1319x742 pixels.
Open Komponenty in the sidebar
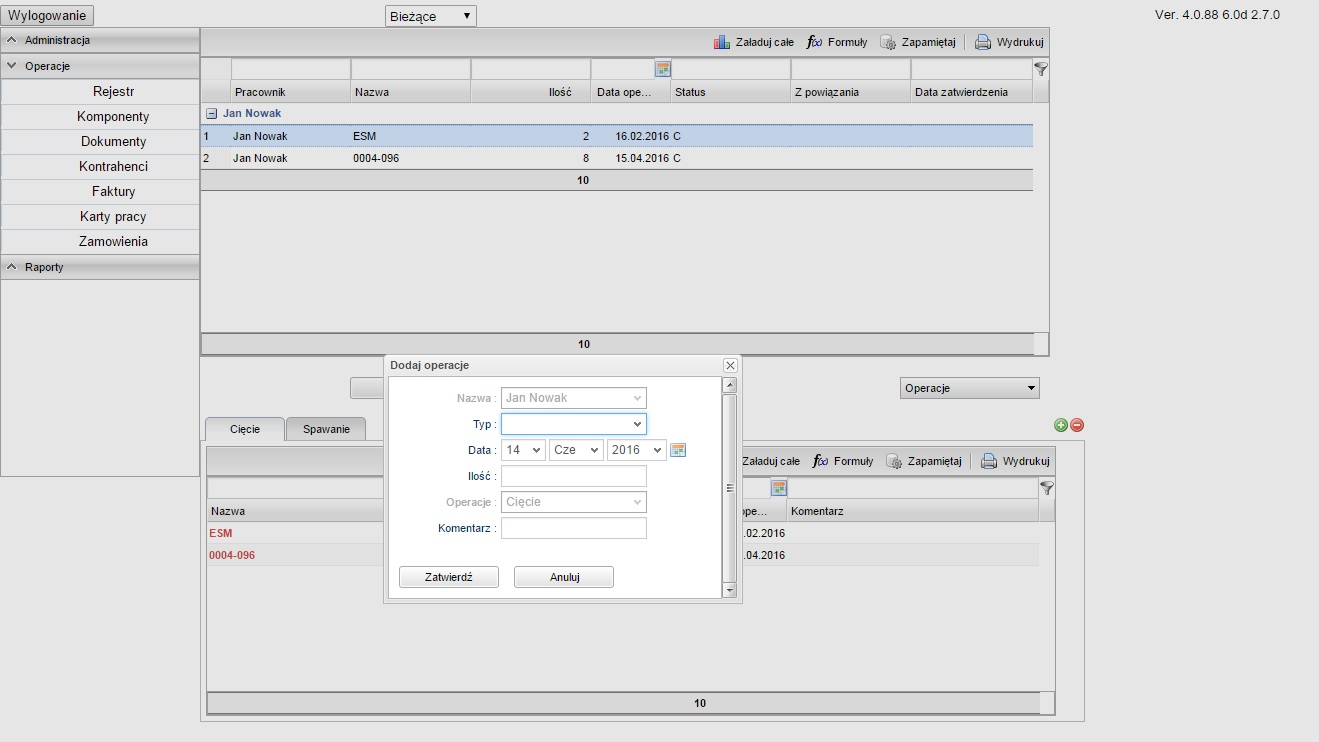[114, 117]
